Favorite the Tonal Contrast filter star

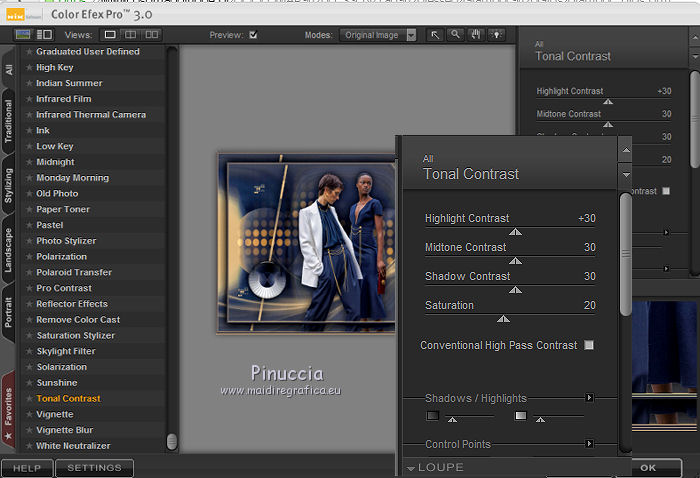click(x=29, y=399)
